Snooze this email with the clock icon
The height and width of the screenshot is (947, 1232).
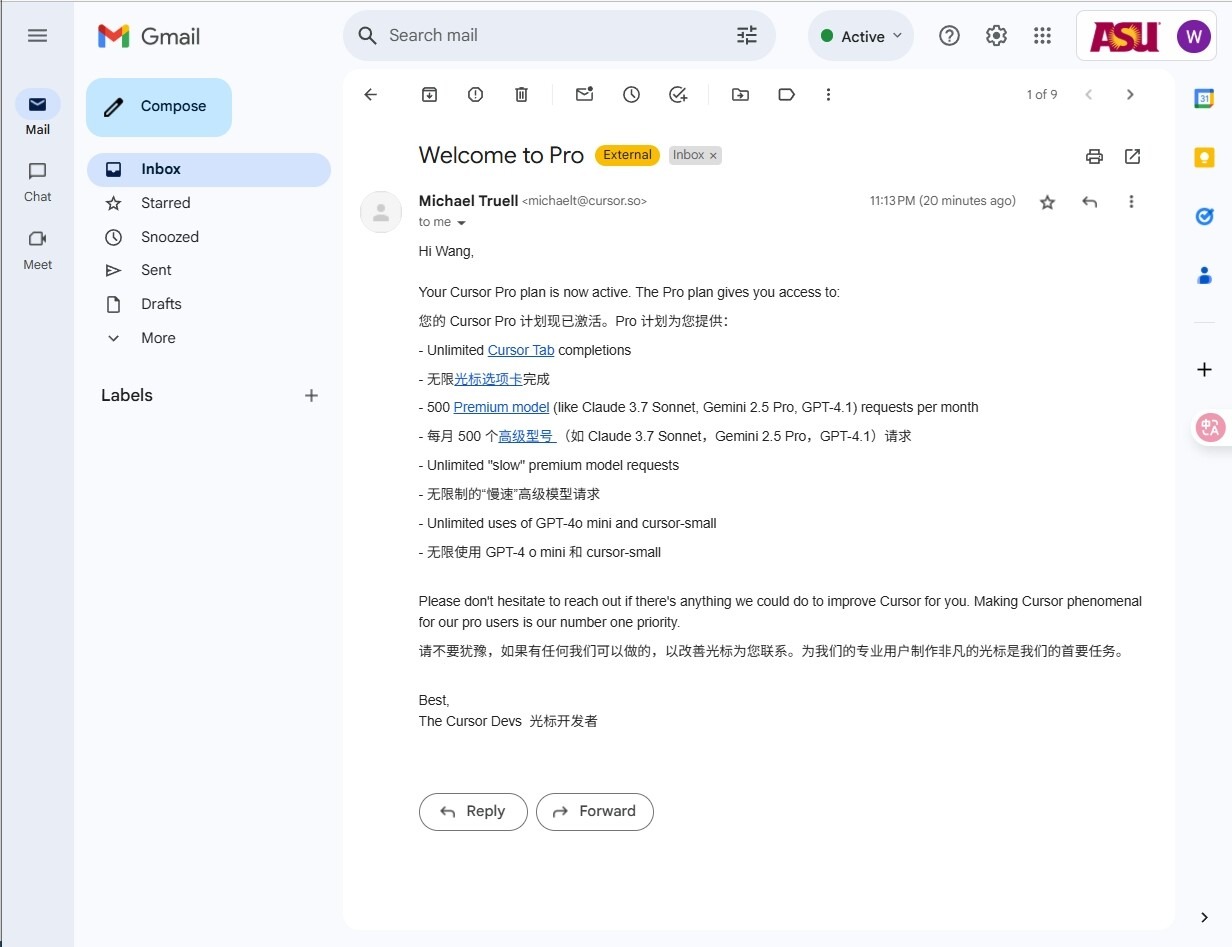tap(631, 94)
